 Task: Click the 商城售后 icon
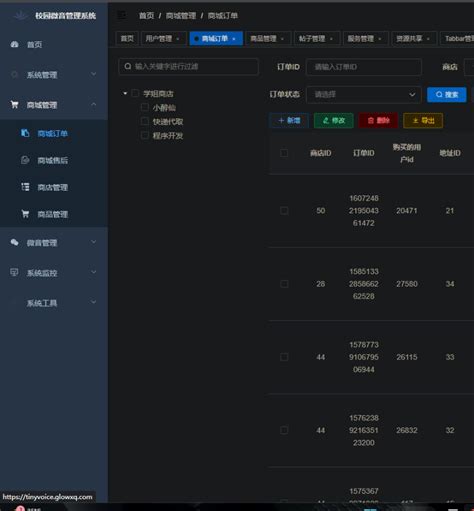(x=25, y=160)
